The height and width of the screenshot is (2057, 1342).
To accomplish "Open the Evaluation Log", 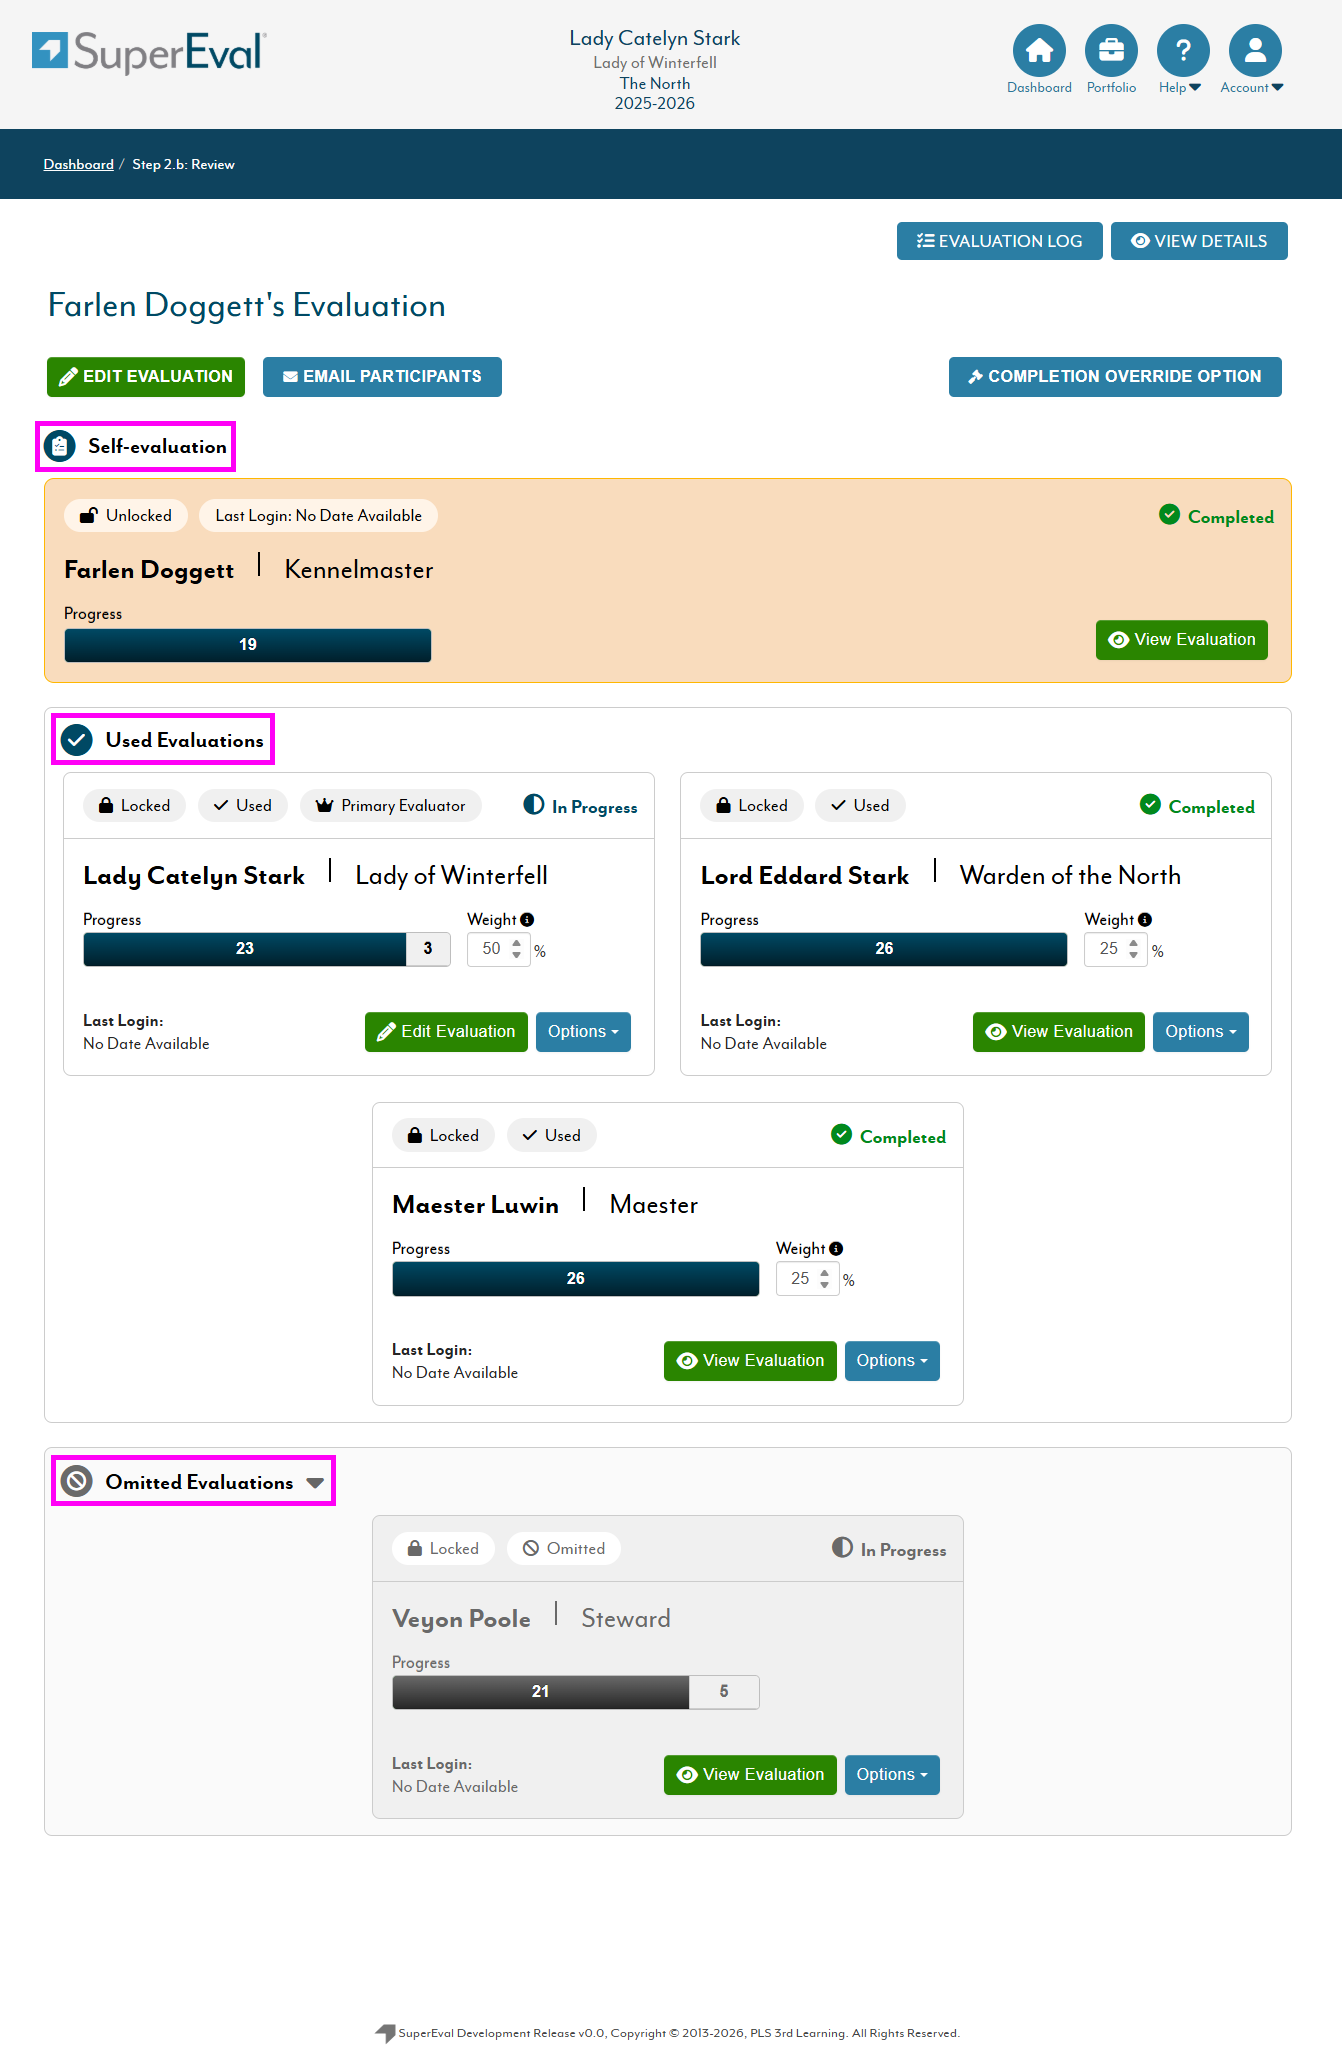I will (x=999, y=241).
